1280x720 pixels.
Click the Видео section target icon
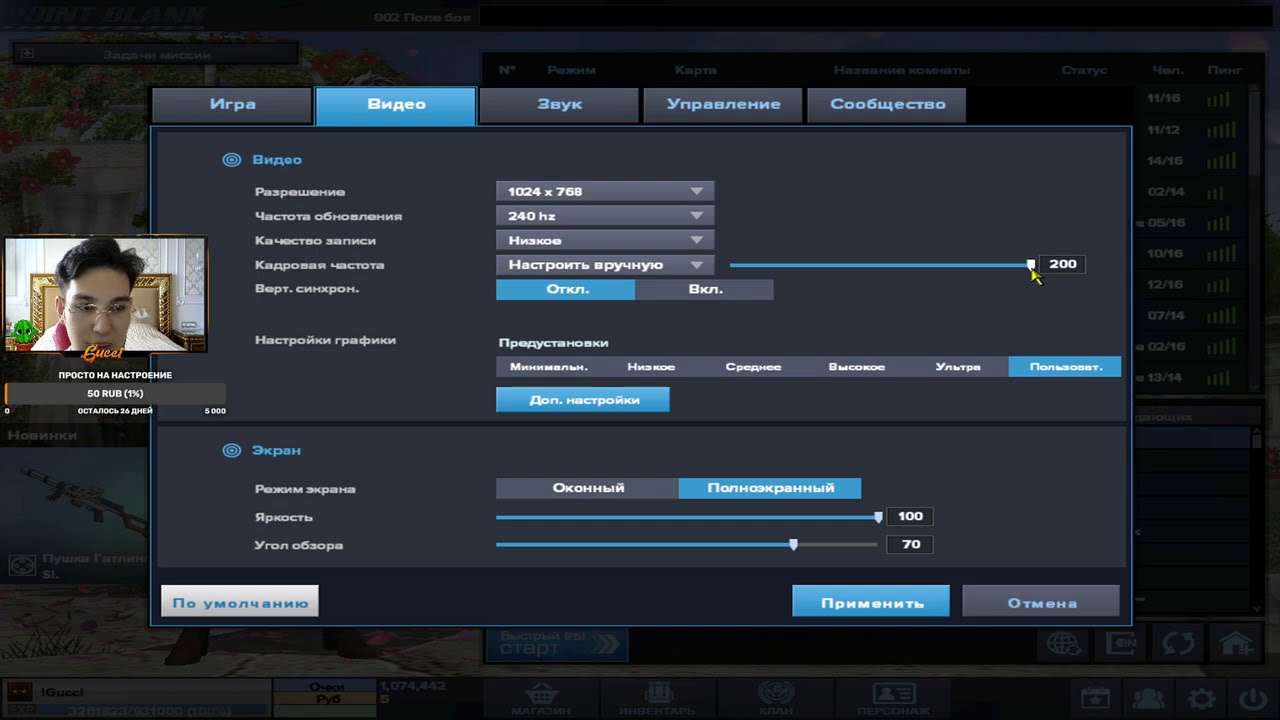(x=232, y=160)
